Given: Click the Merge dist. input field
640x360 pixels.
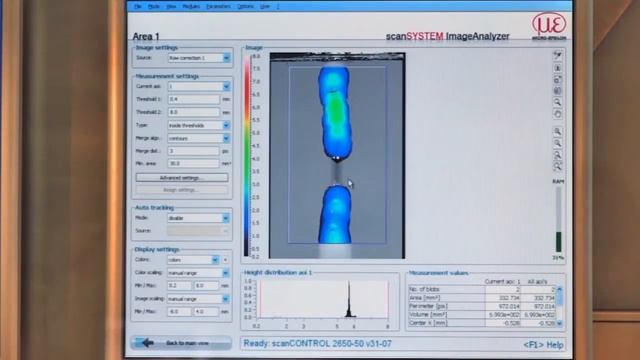Looking at the screenshot, I should click(x=193, y=151).
